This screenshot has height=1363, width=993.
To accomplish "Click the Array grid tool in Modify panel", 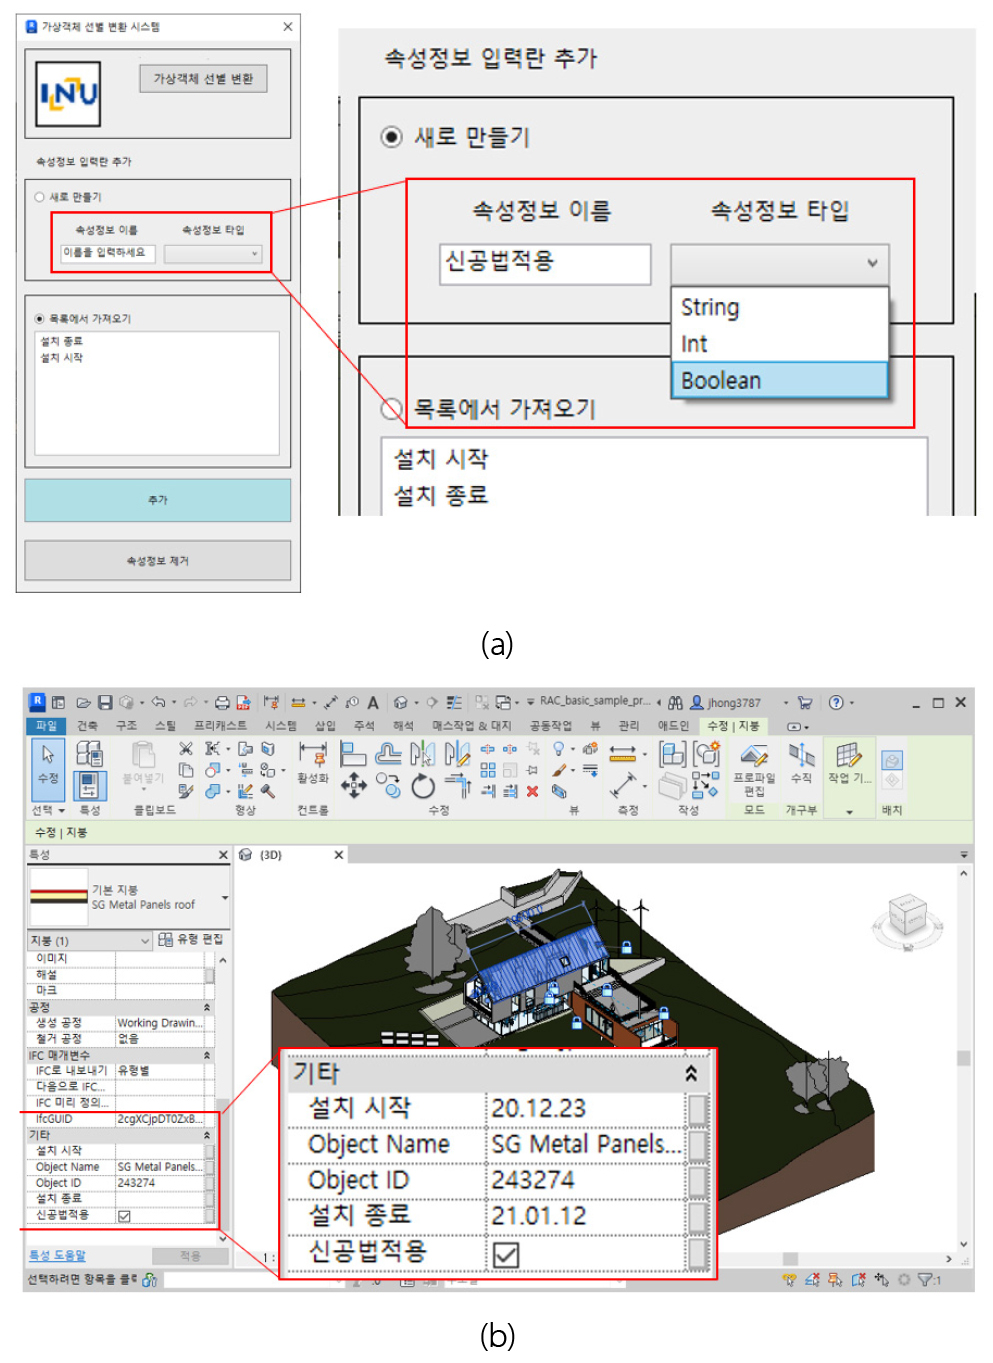I will point(488,770).
